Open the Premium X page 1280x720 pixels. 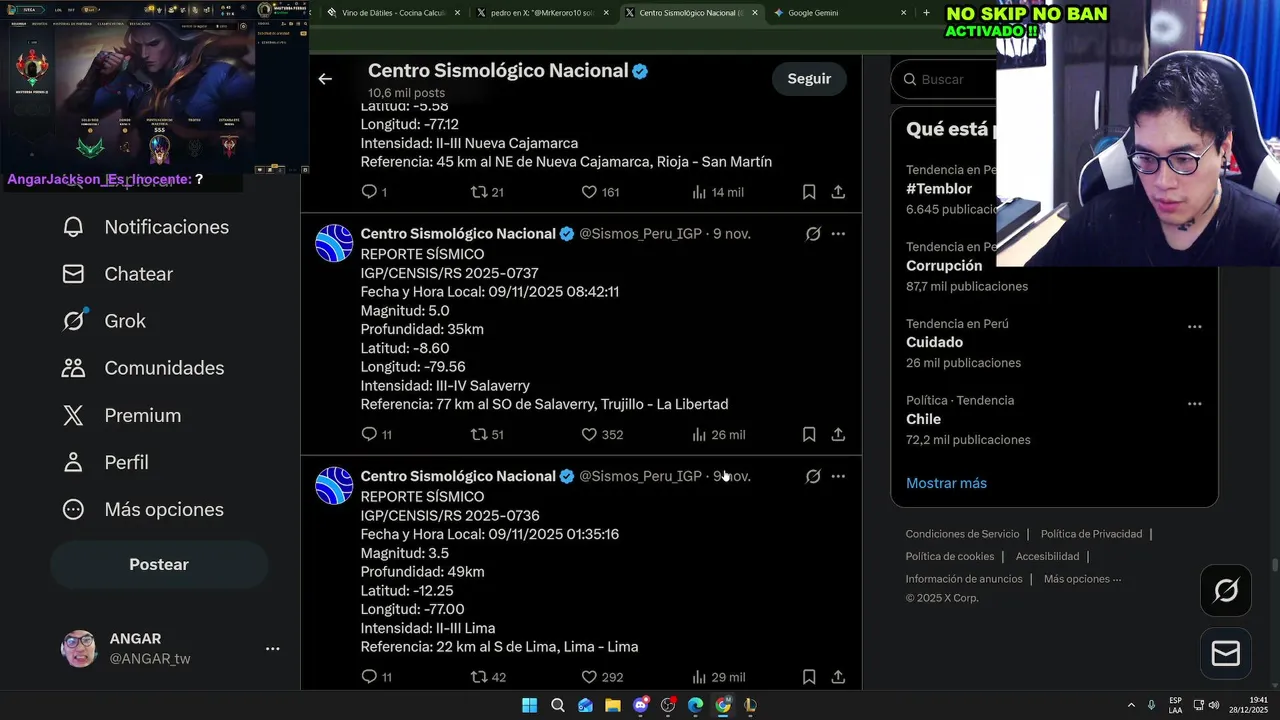[121, 415]
